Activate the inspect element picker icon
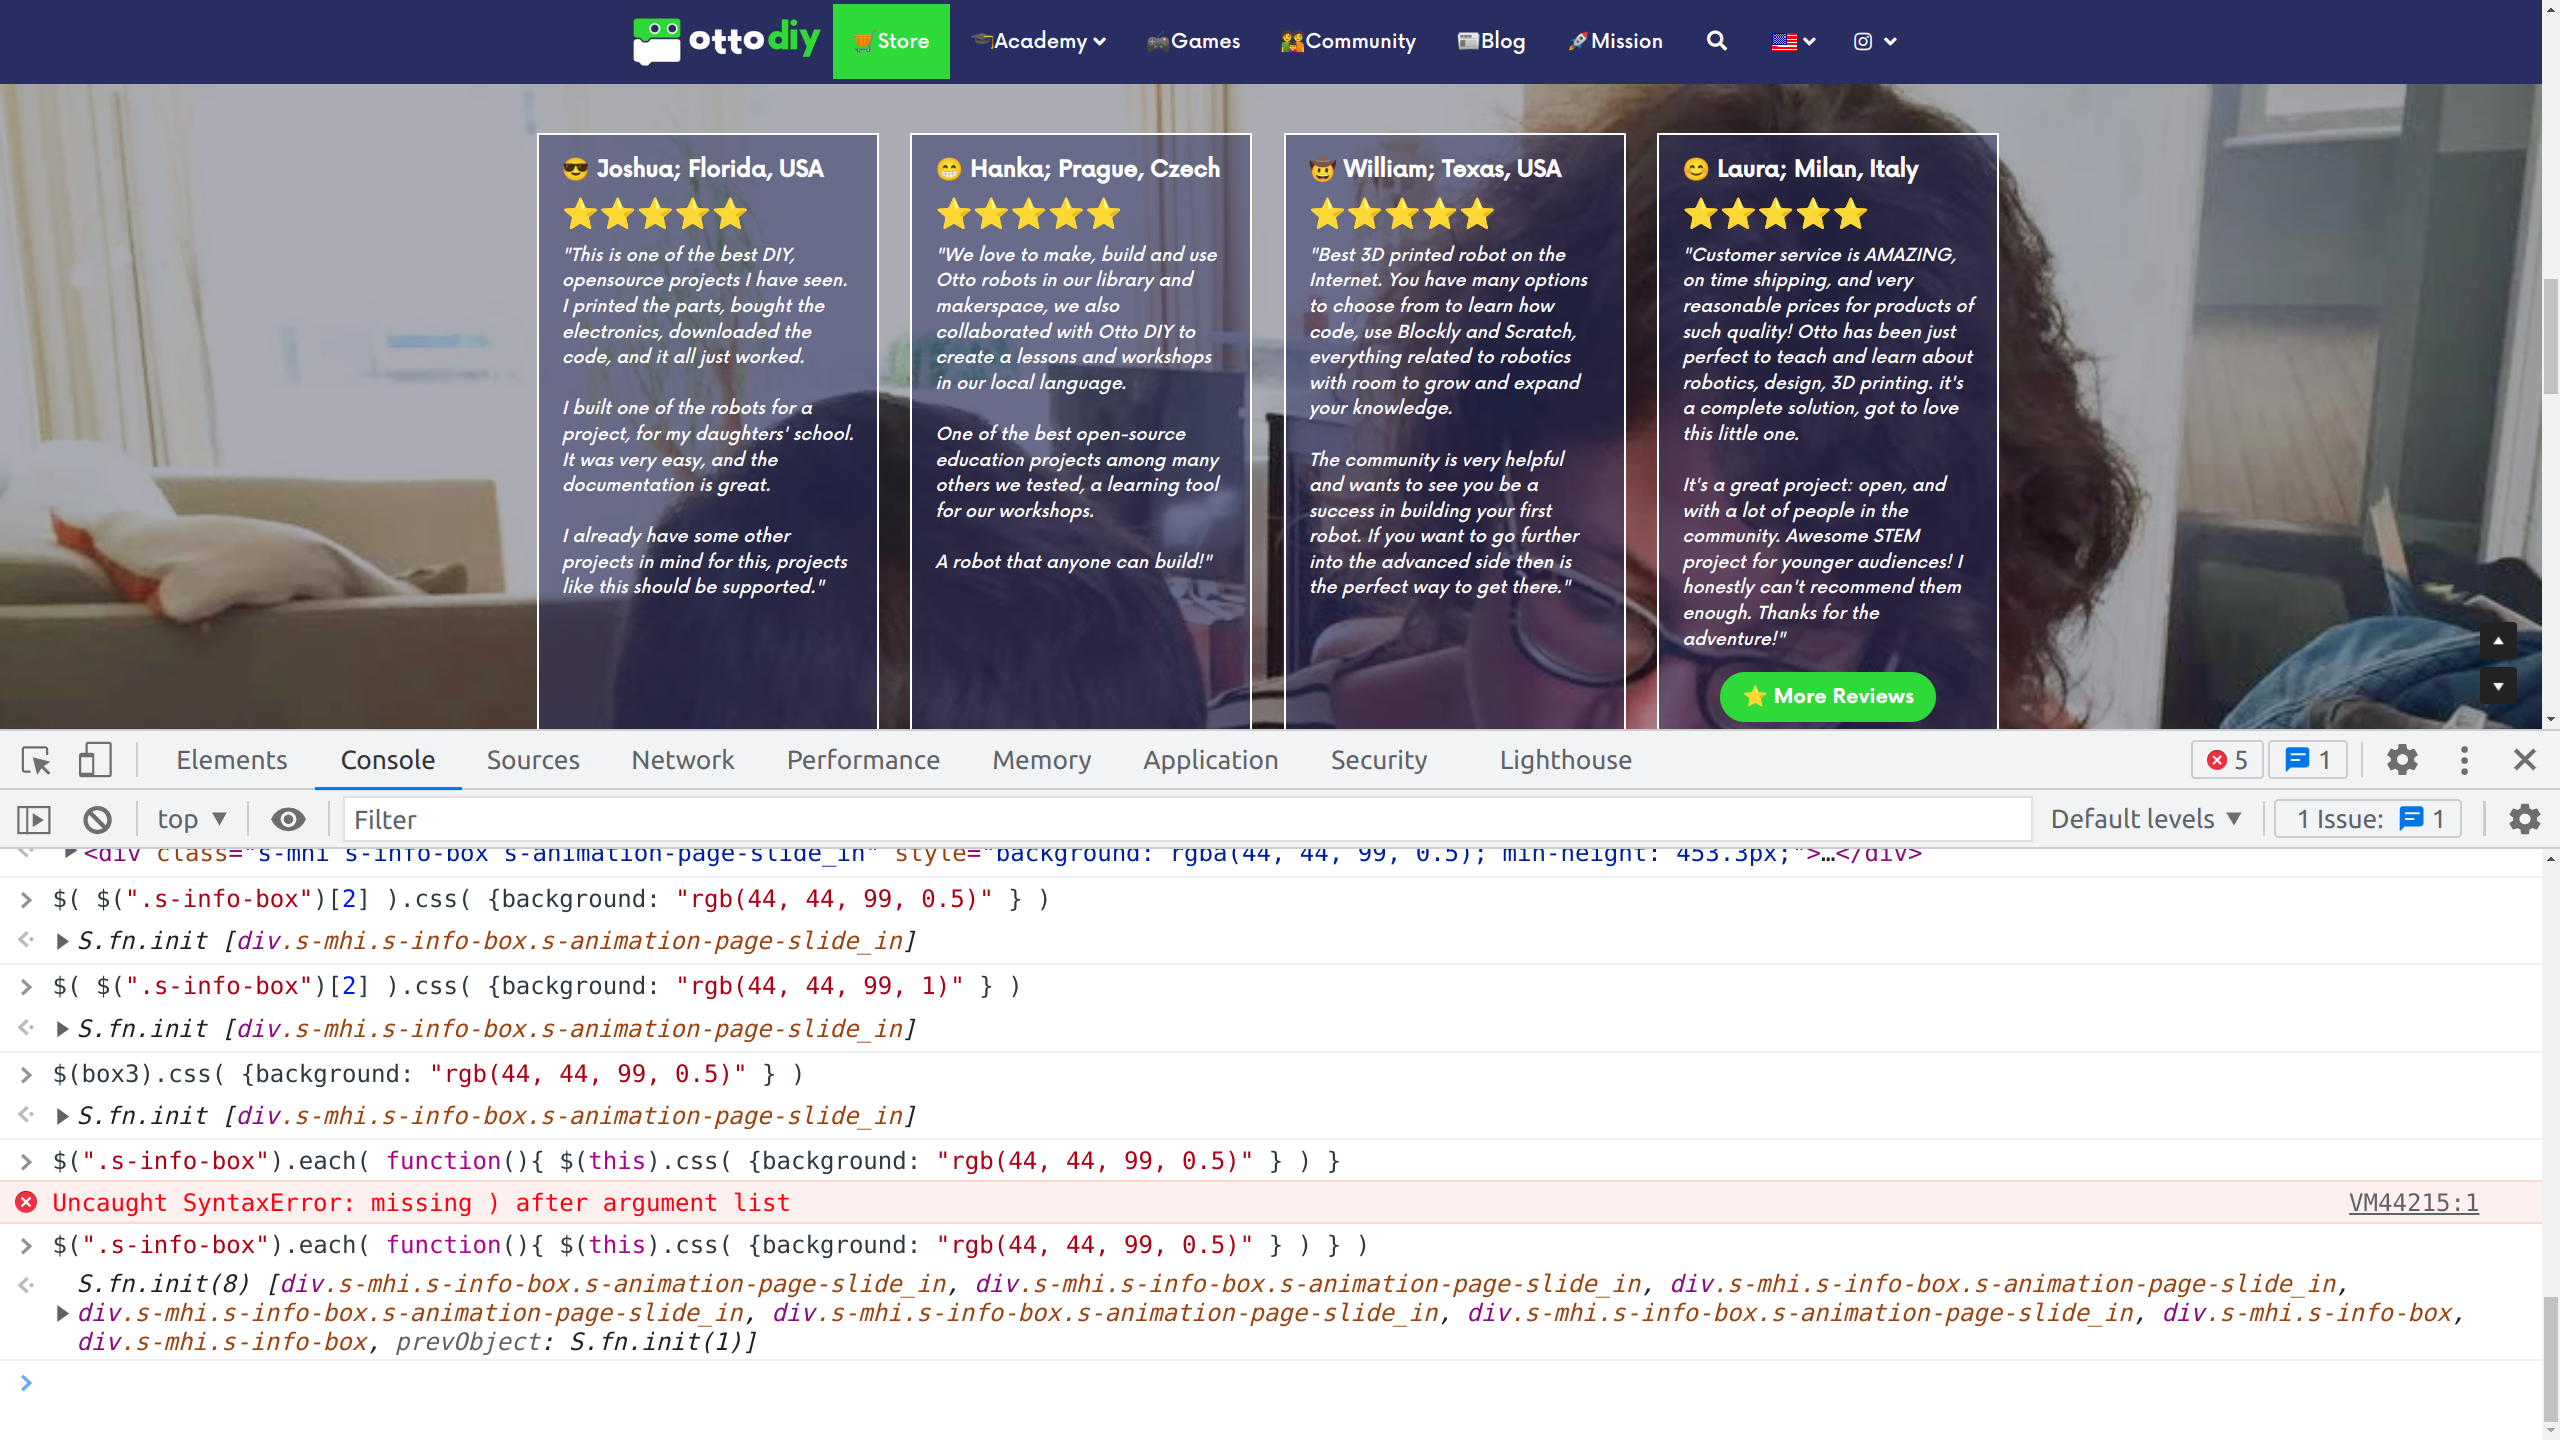The image size is (2560, 1440). coord(36,761)
